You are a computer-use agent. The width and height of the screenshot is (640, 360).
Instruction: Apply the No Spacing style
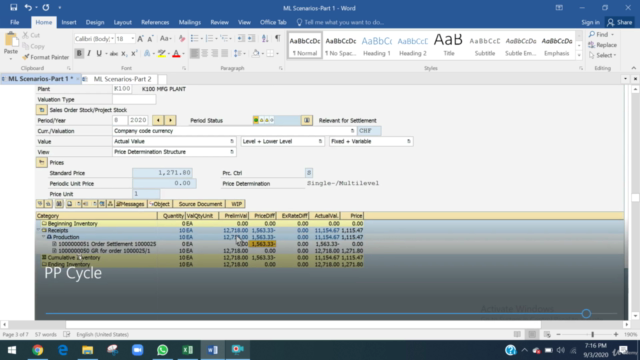pos(340,45)
